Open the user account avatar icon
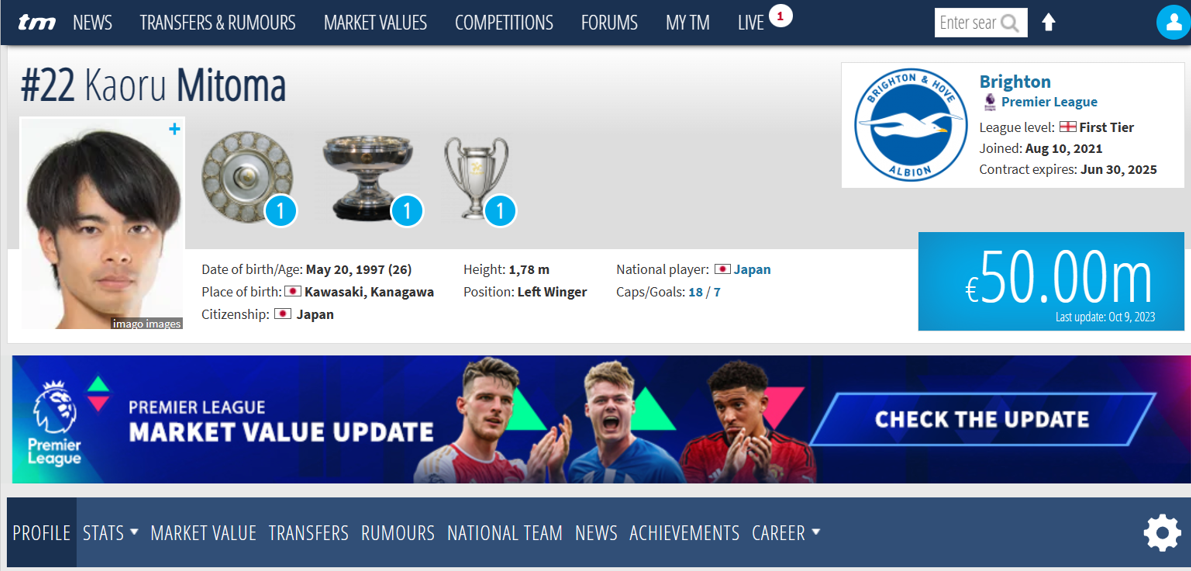This screenshot has width=1191, height=571. [1173, 23]
